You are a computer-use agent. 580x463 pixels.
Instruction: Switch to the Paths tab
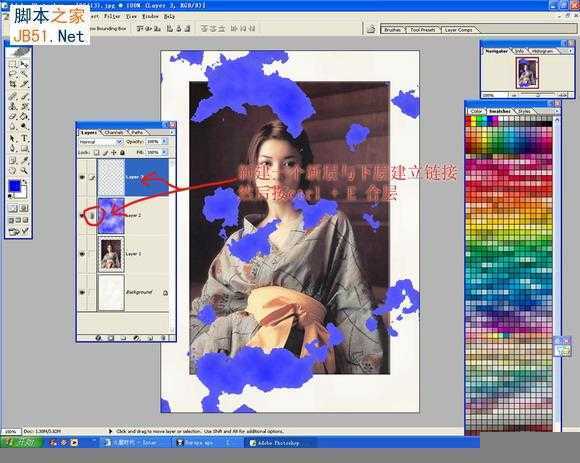coord(137,132)
